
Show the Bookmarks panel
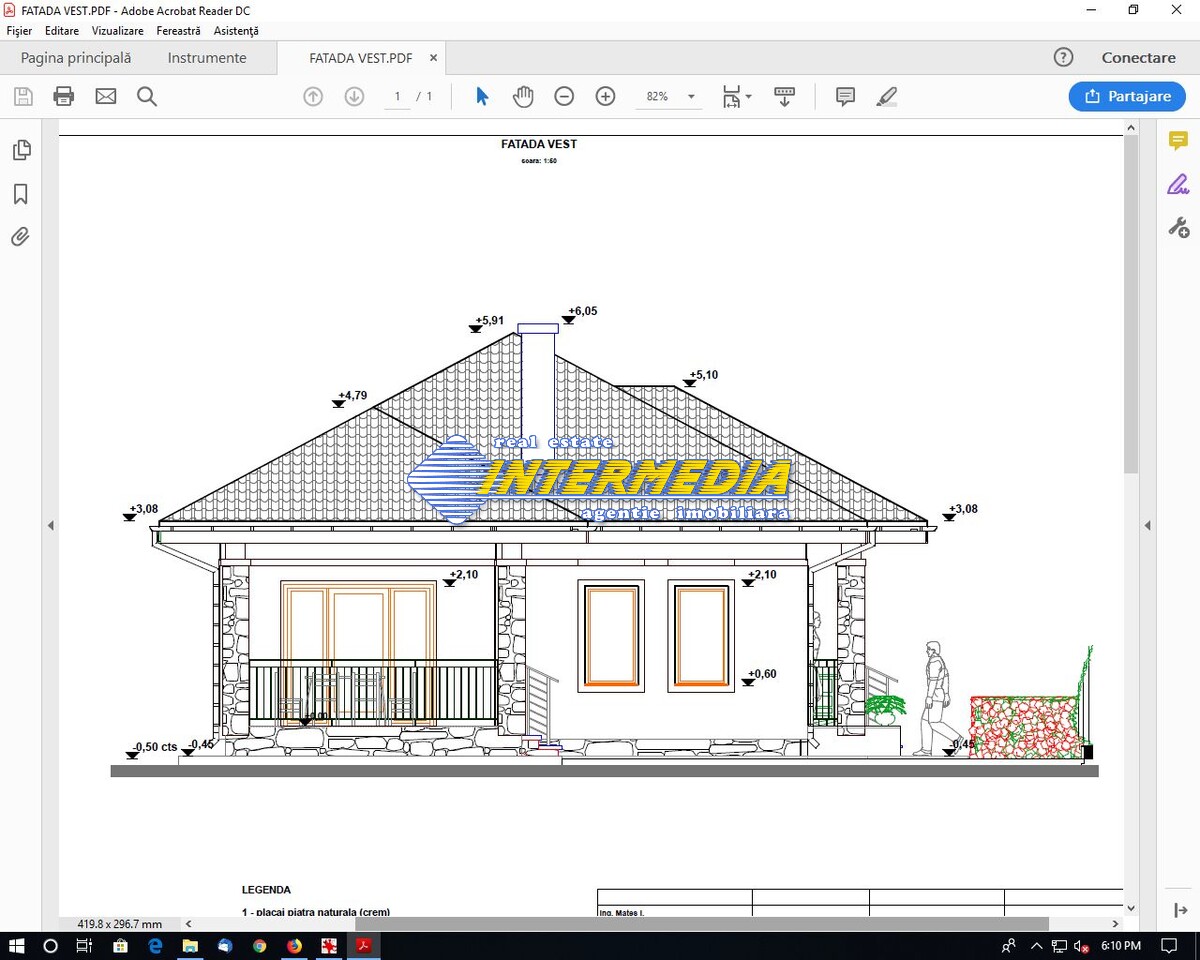click(20, 194)
